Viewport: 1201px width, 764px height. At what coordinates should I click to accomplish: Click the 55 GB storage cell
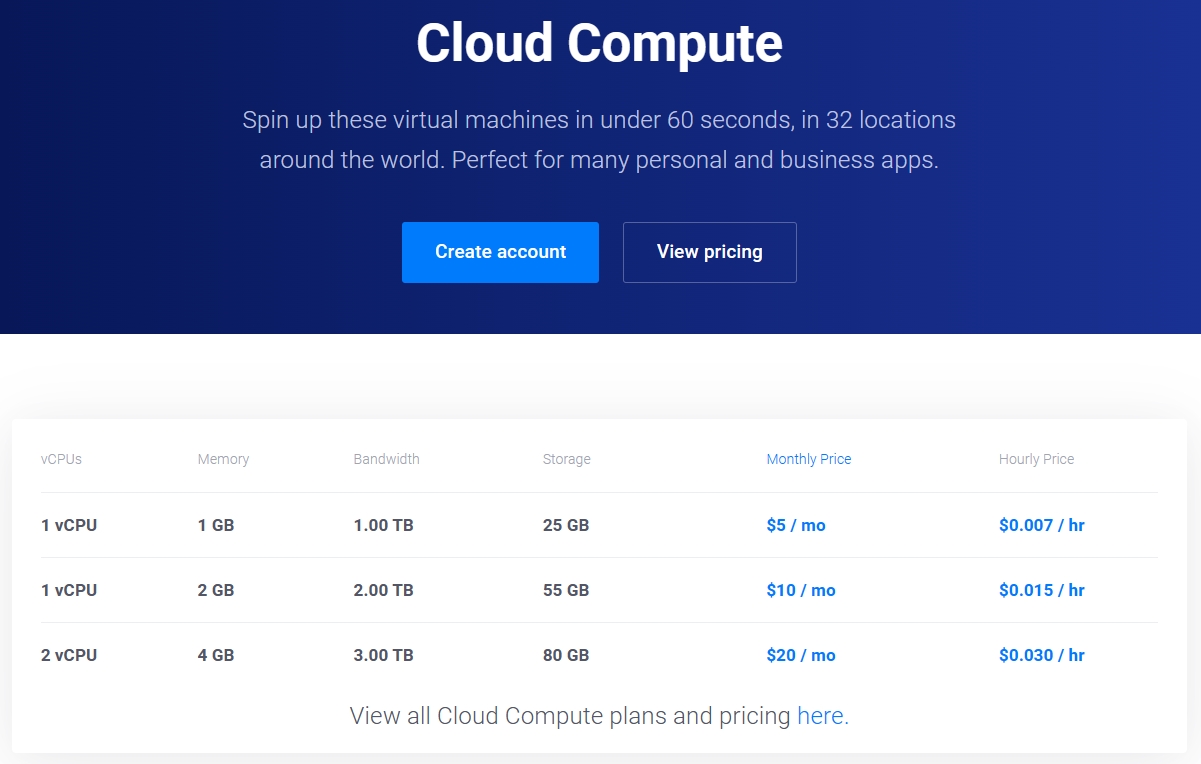point(566,590)
